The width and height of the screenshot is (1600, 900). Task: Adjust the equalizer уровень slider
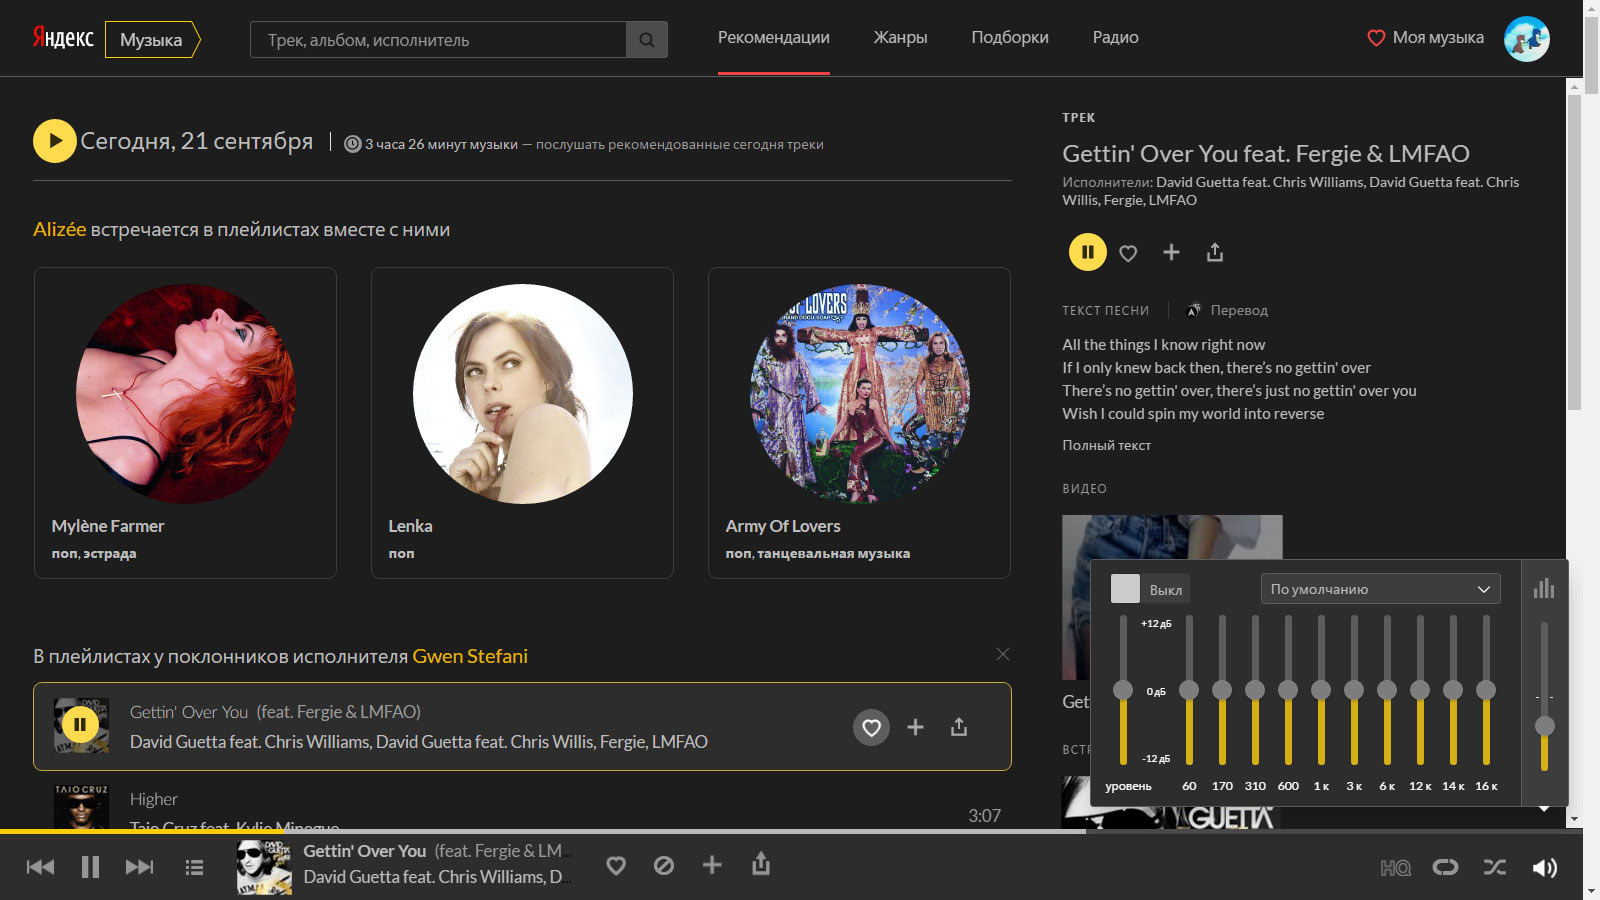tap(1123, 690)
